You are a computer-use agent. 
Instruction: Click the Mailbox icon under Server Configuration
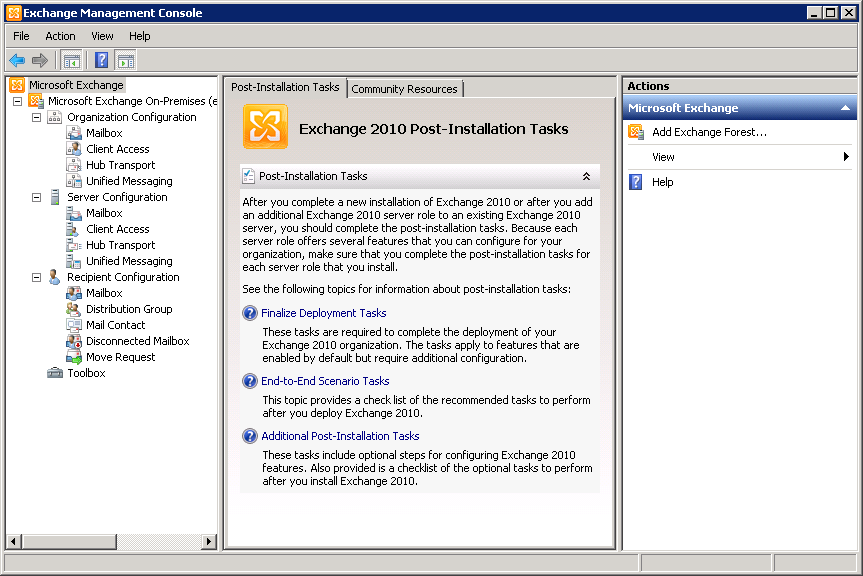[x=74, y=213]
